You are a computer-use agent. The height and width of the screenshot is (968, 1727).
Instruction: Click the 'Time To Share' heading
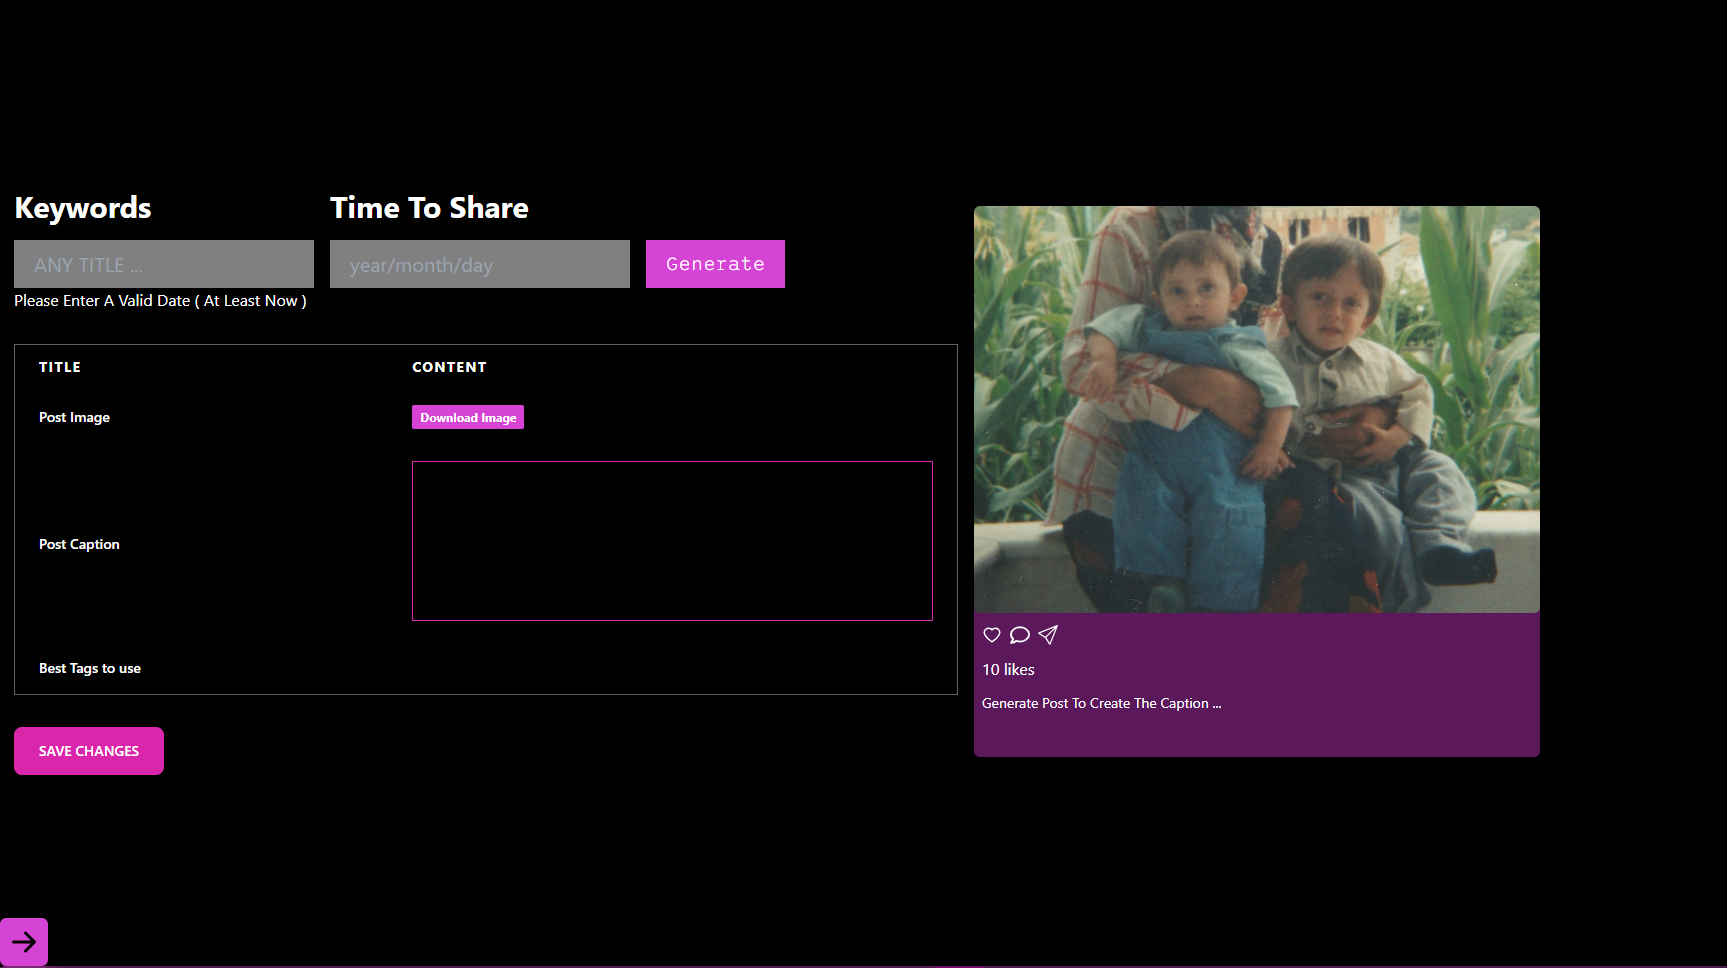429,208
